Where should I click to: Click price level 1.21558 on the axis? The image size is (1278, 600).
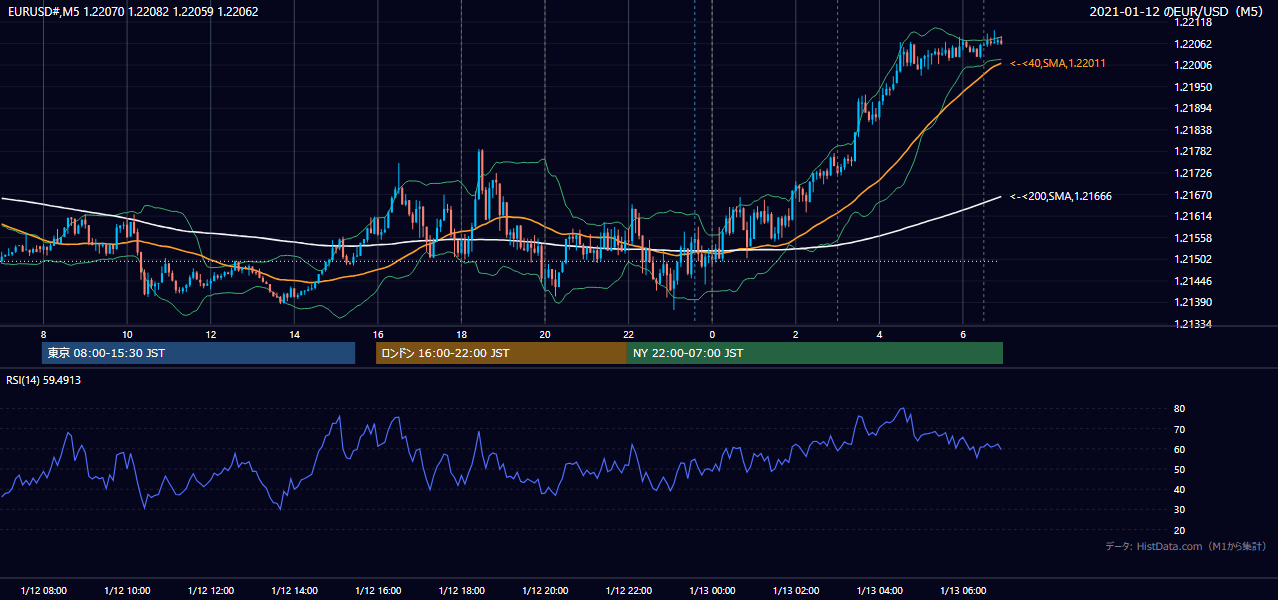click(1193, 238)
